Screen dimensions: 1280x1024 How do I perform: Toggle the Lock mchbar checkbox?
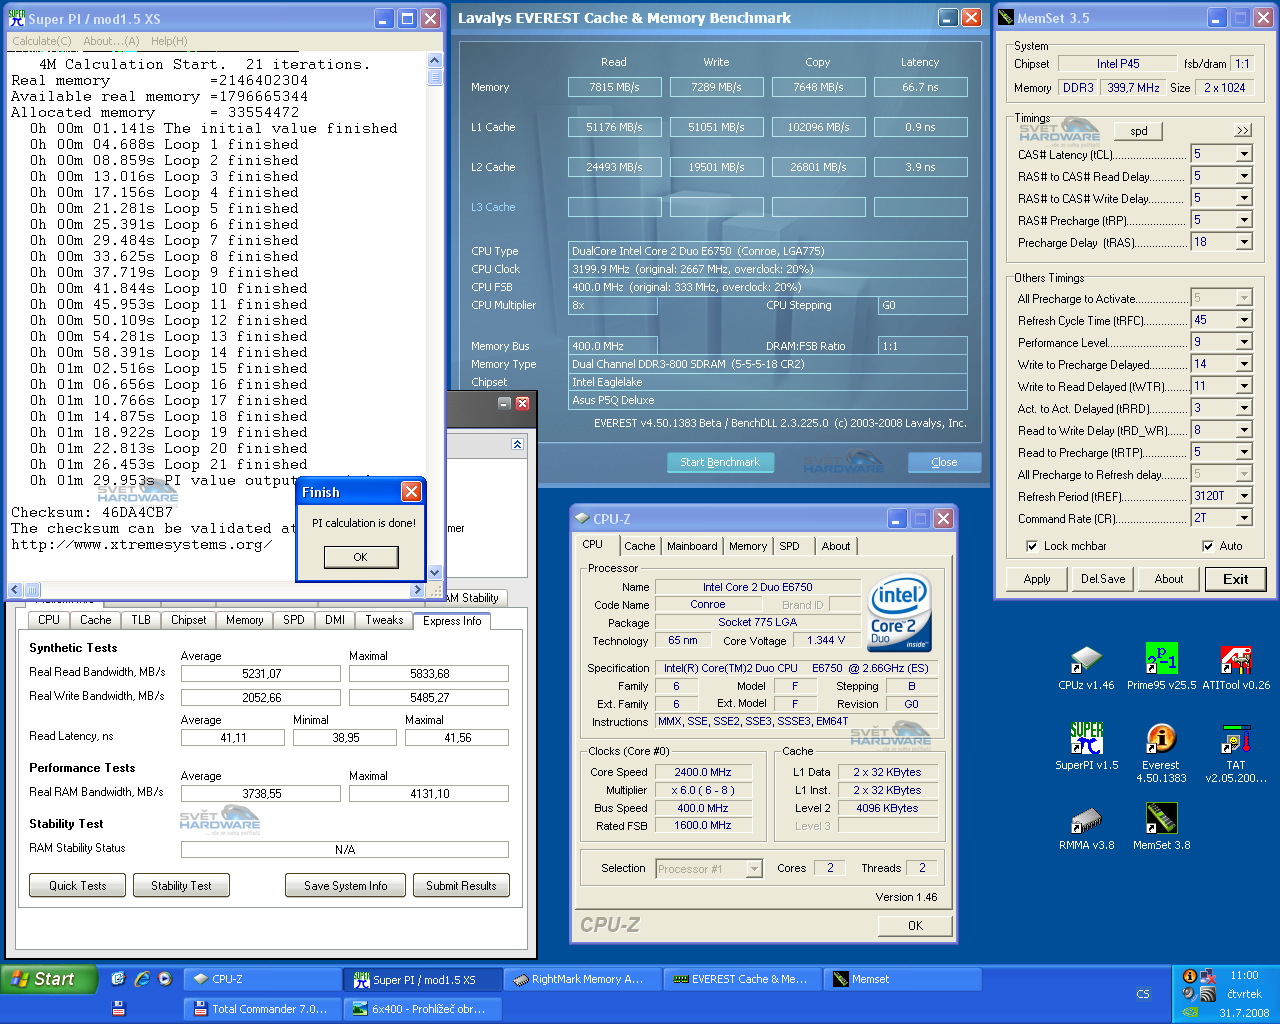[x=1032, y=546]
